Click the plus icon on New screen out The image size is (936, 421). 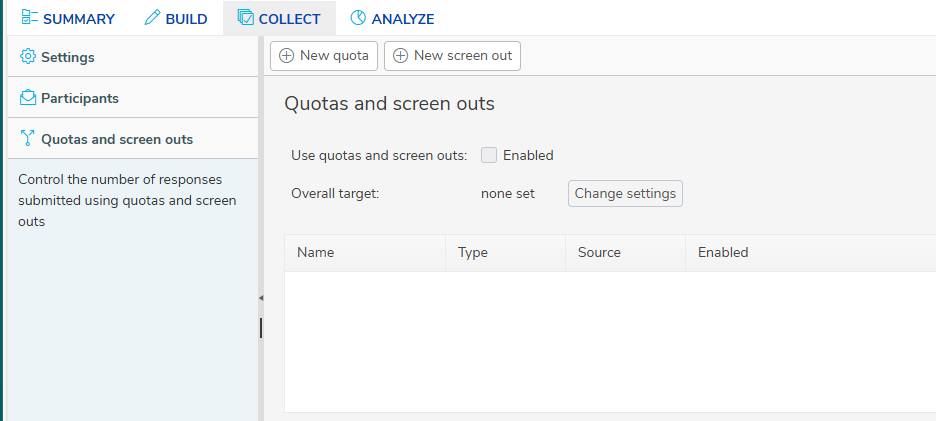coord(401,56)
